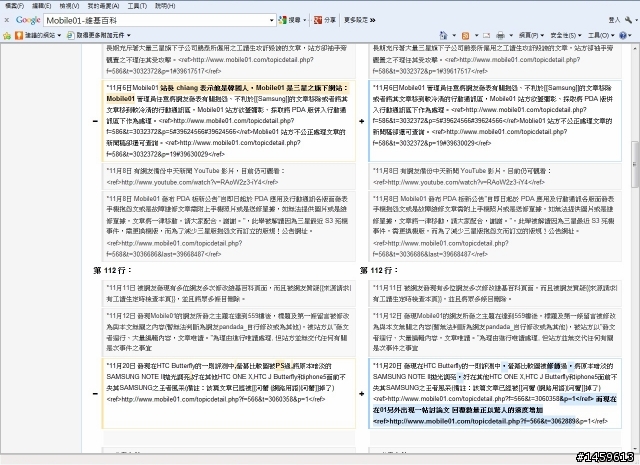Viewport: 640px width, 465px height.
Task: Open the 說明(H) menu
Action: coord(165,6)
